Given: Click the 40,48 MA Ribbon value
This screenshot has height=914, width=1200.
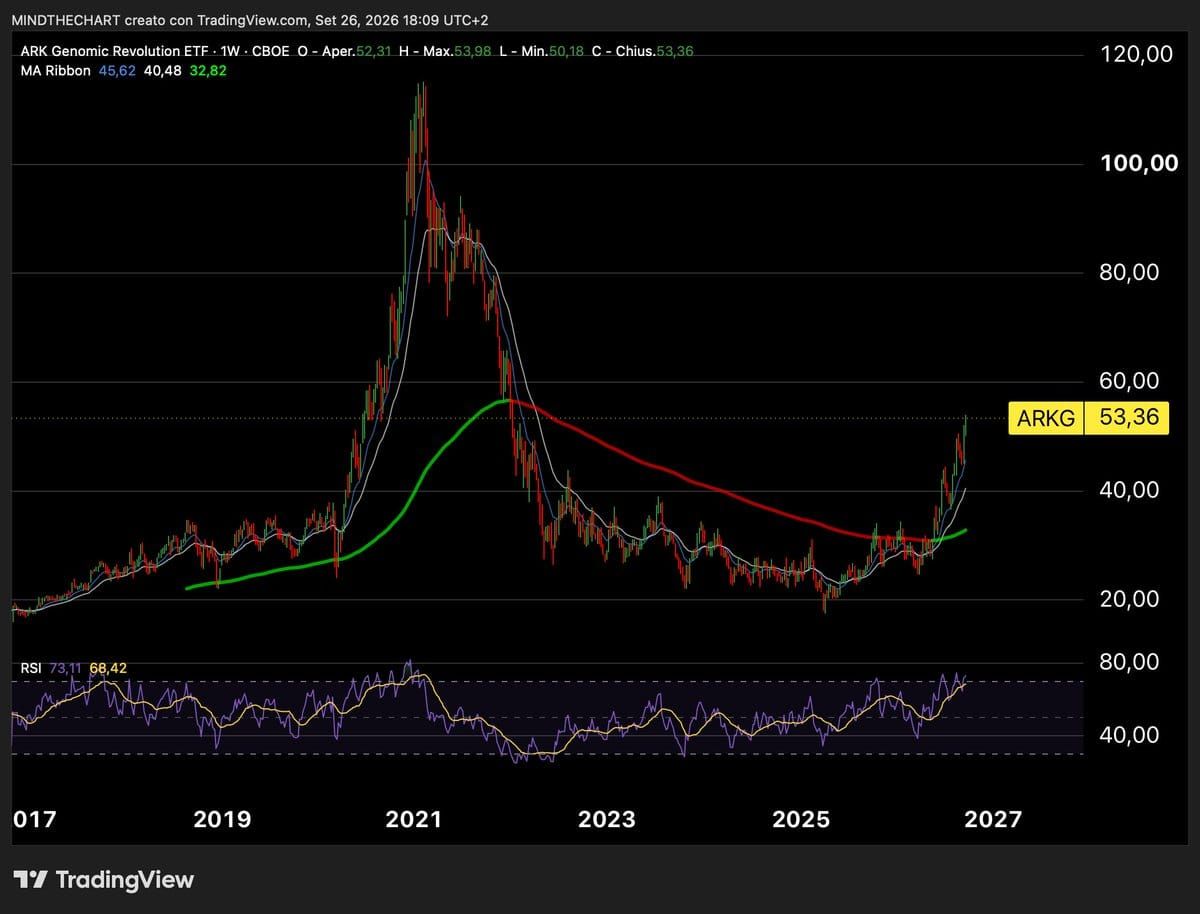Looking at the screenshot, I should (x=162, y=70).
